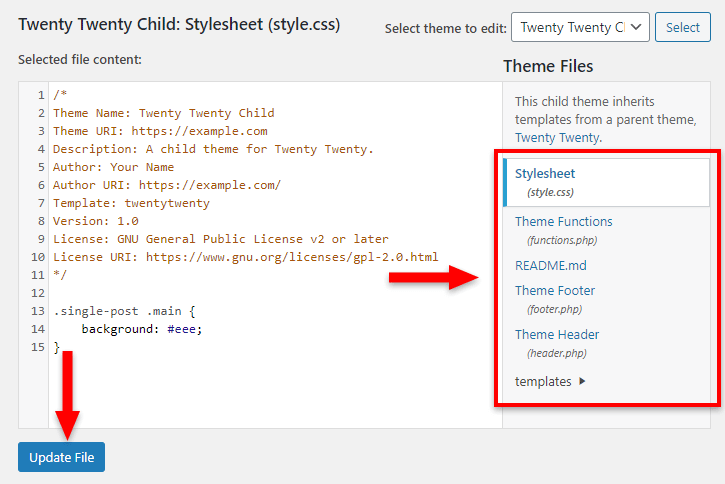Click the 'Author URI' code line

(x=167, y=185)
